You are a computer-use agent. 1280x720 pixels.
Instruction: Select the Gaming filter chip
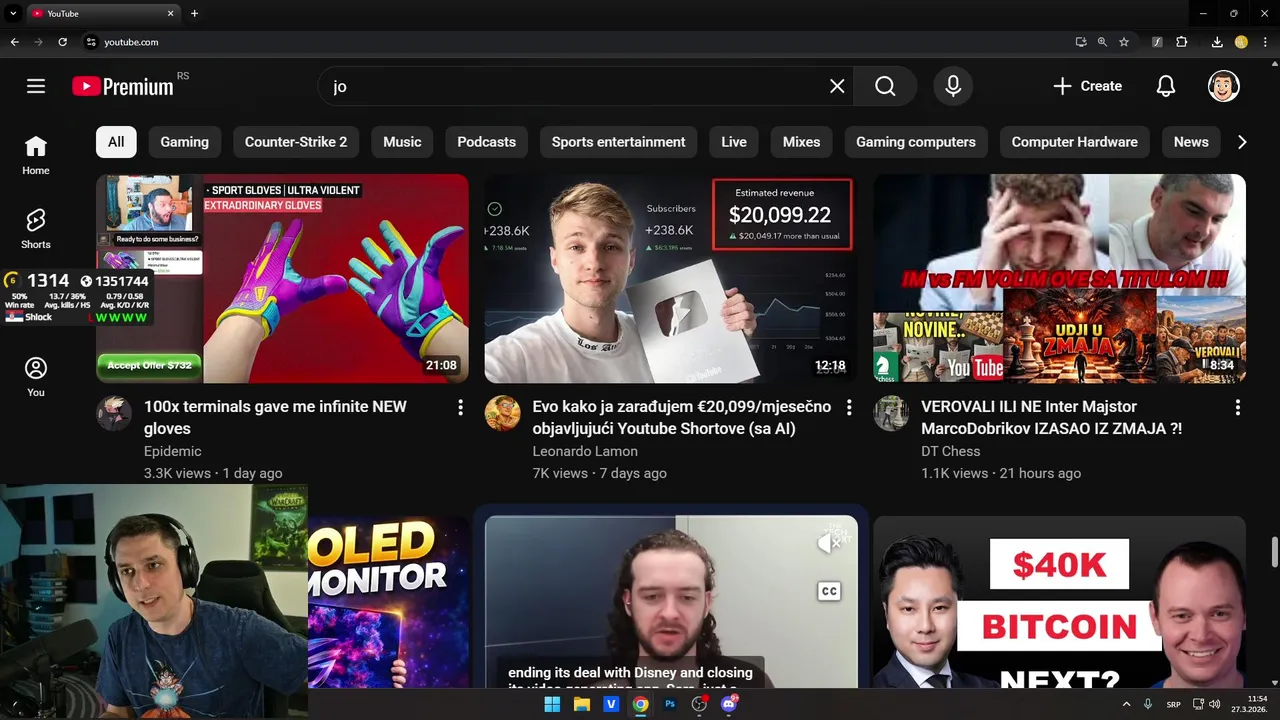pos(185,142)
